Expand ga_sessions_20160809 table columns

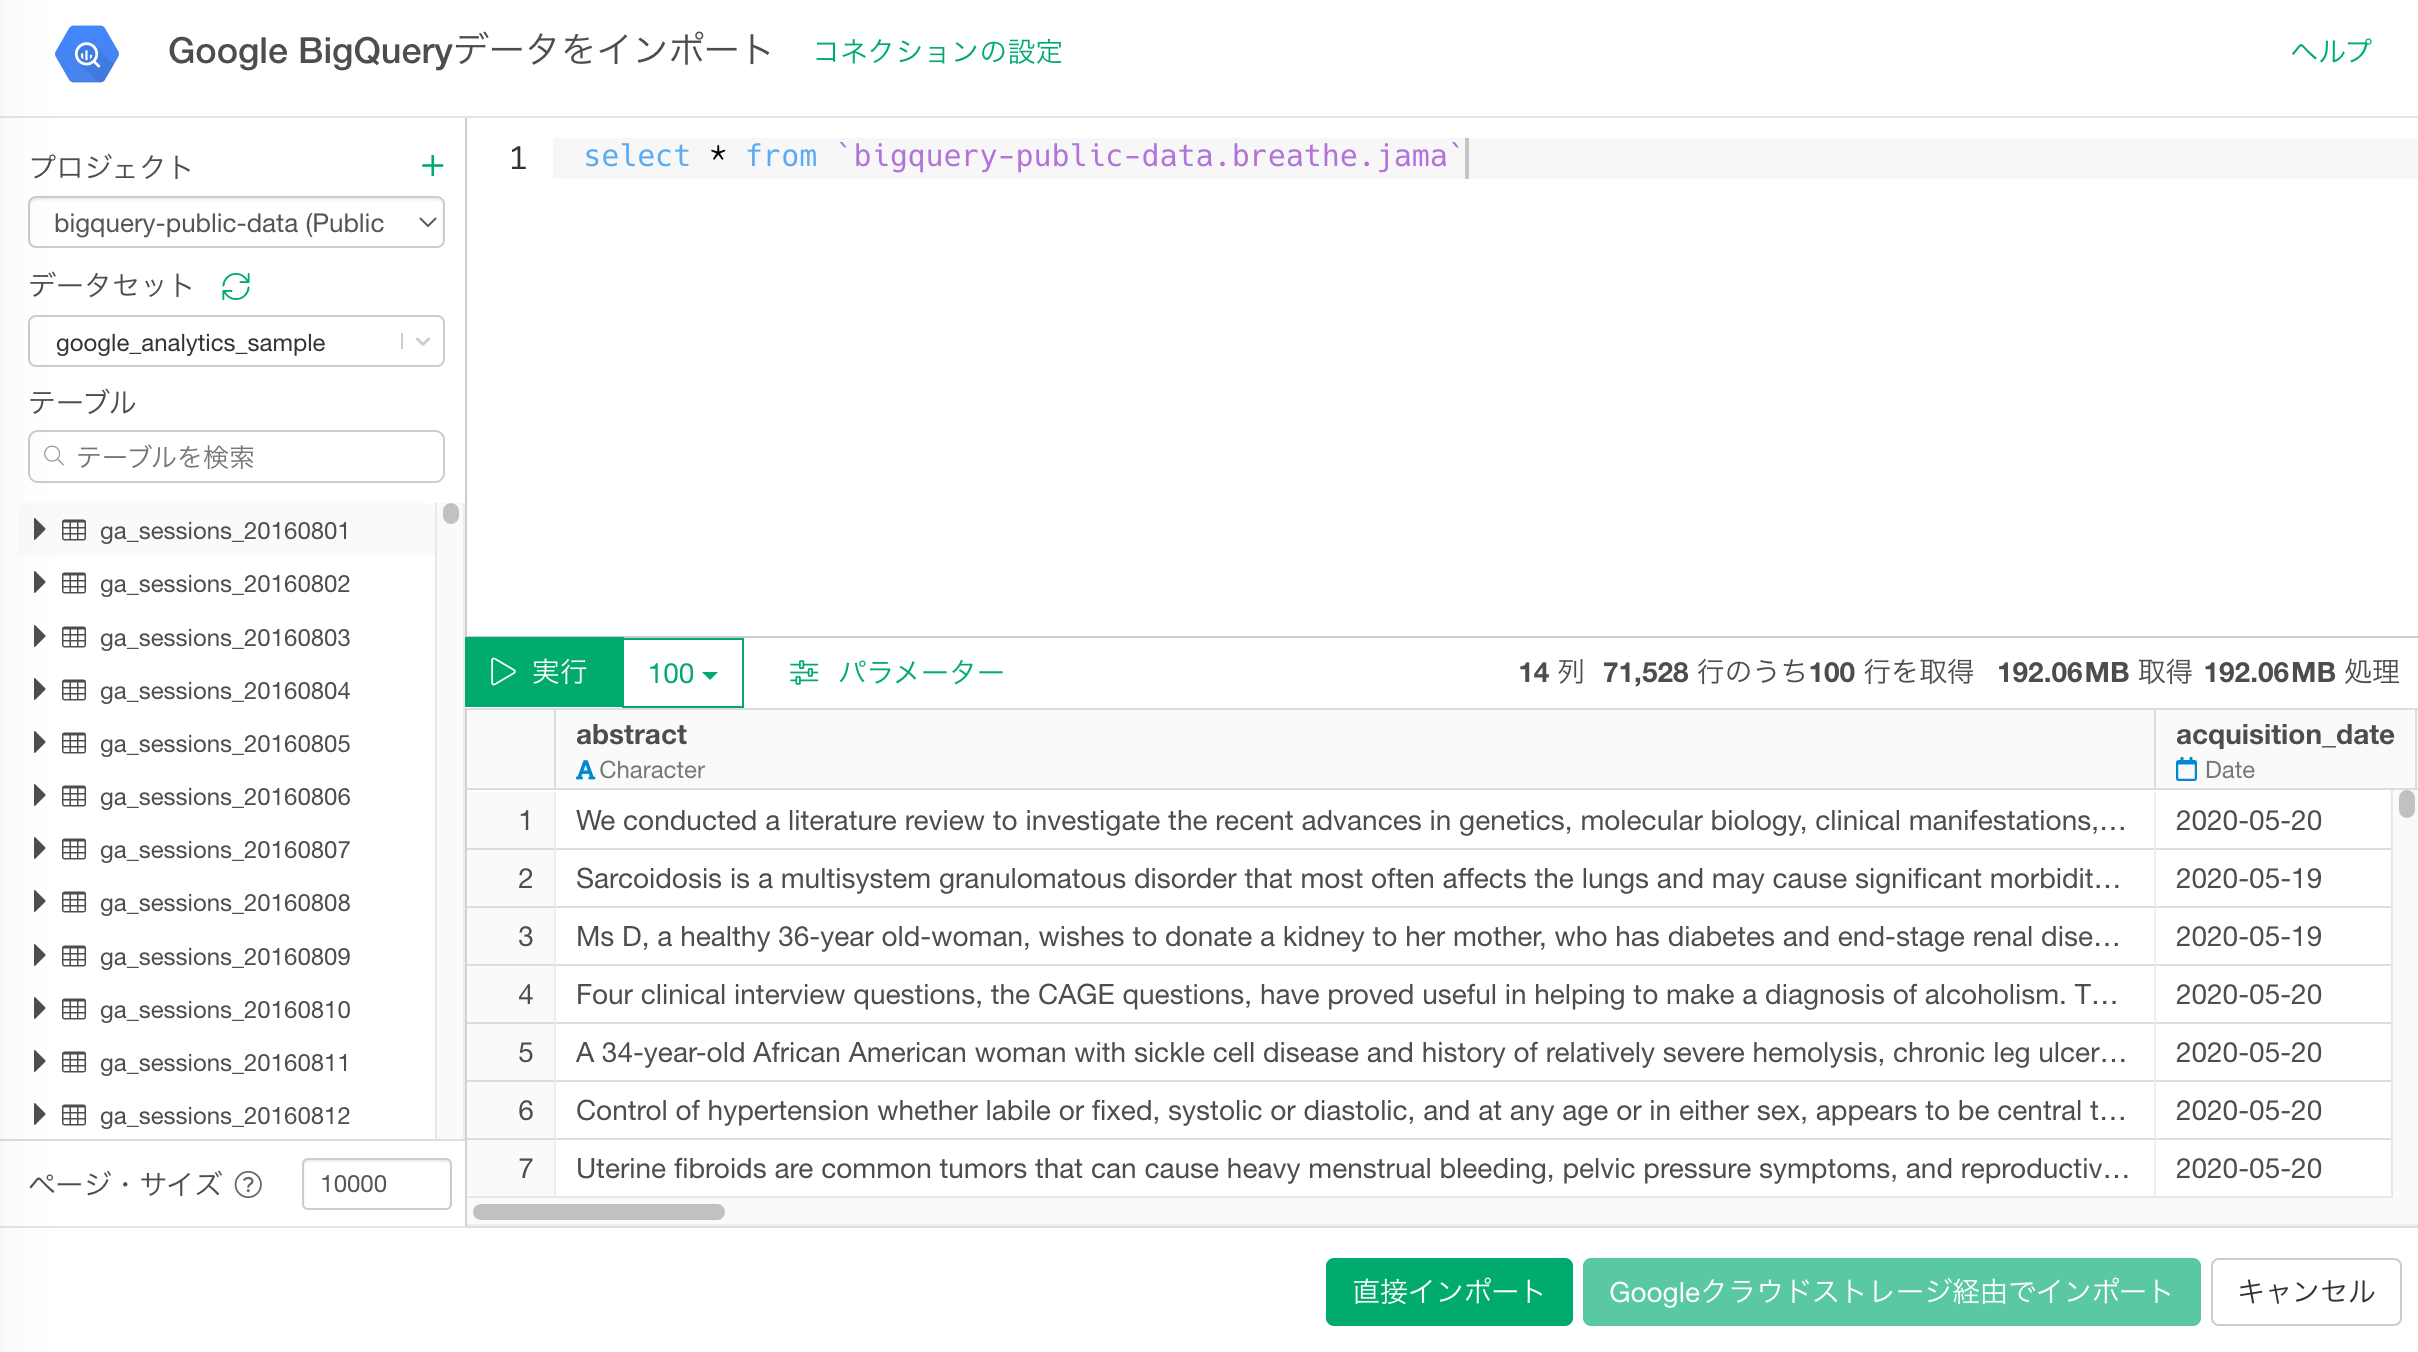coord(39,955)
